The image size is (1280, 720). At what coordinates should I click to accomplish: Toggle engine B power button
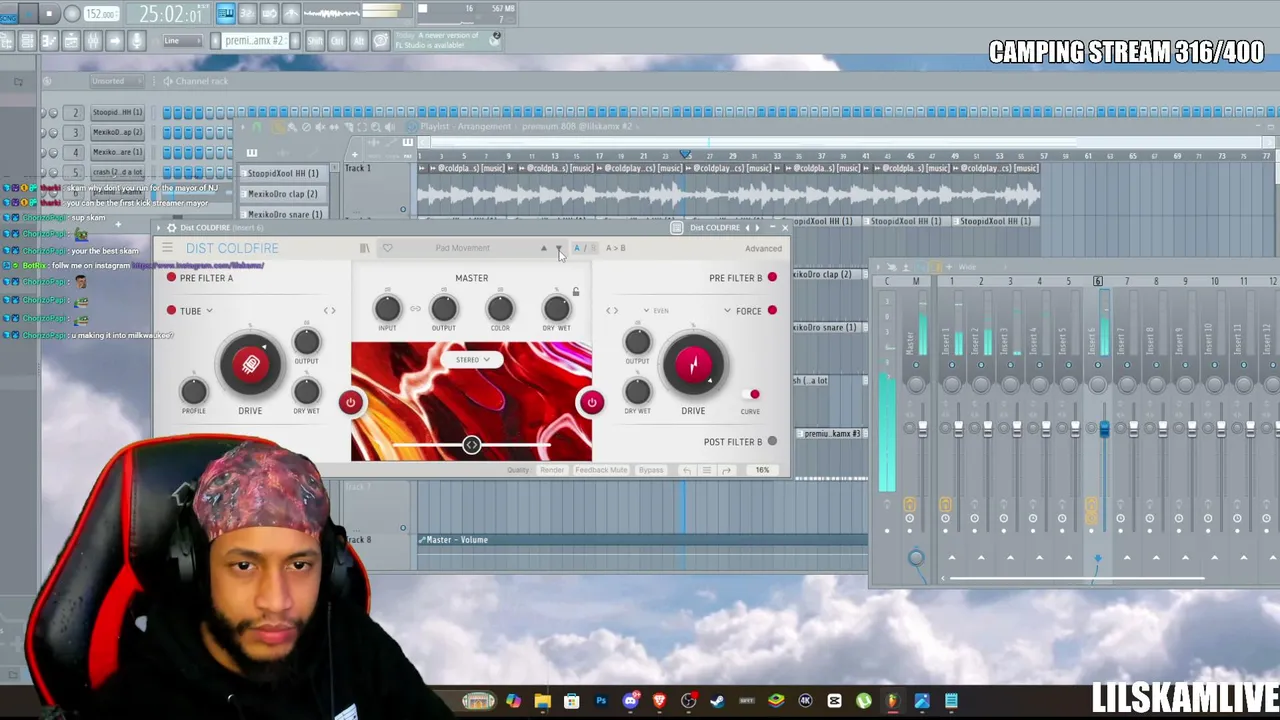(x=592, y=403)
